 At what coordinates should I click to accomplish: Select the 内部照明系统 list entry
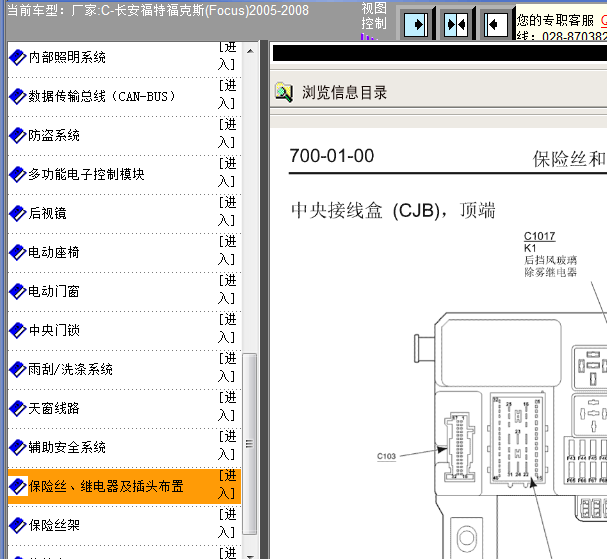click(67, 57)
